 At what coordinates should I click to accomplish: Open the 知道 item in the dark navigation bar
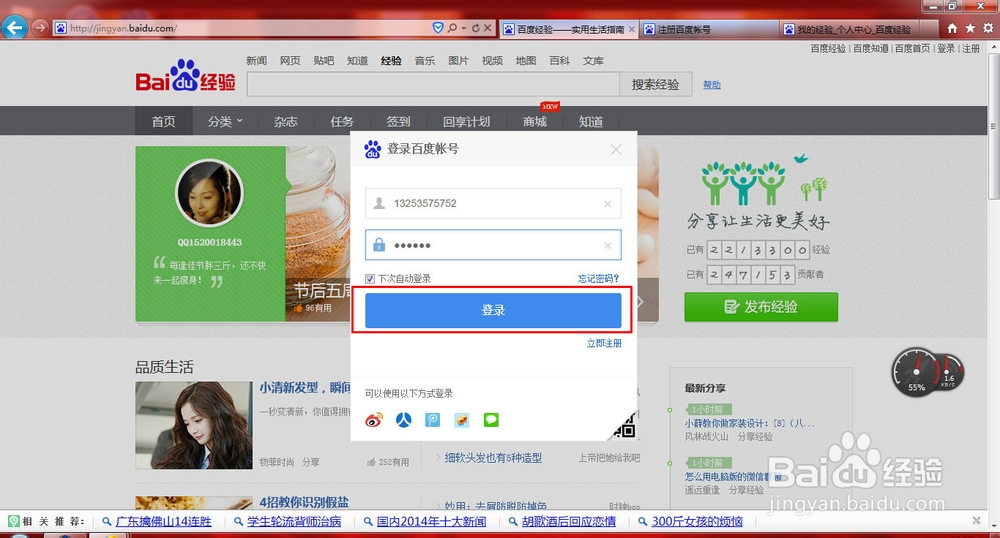tap(591, 121)
